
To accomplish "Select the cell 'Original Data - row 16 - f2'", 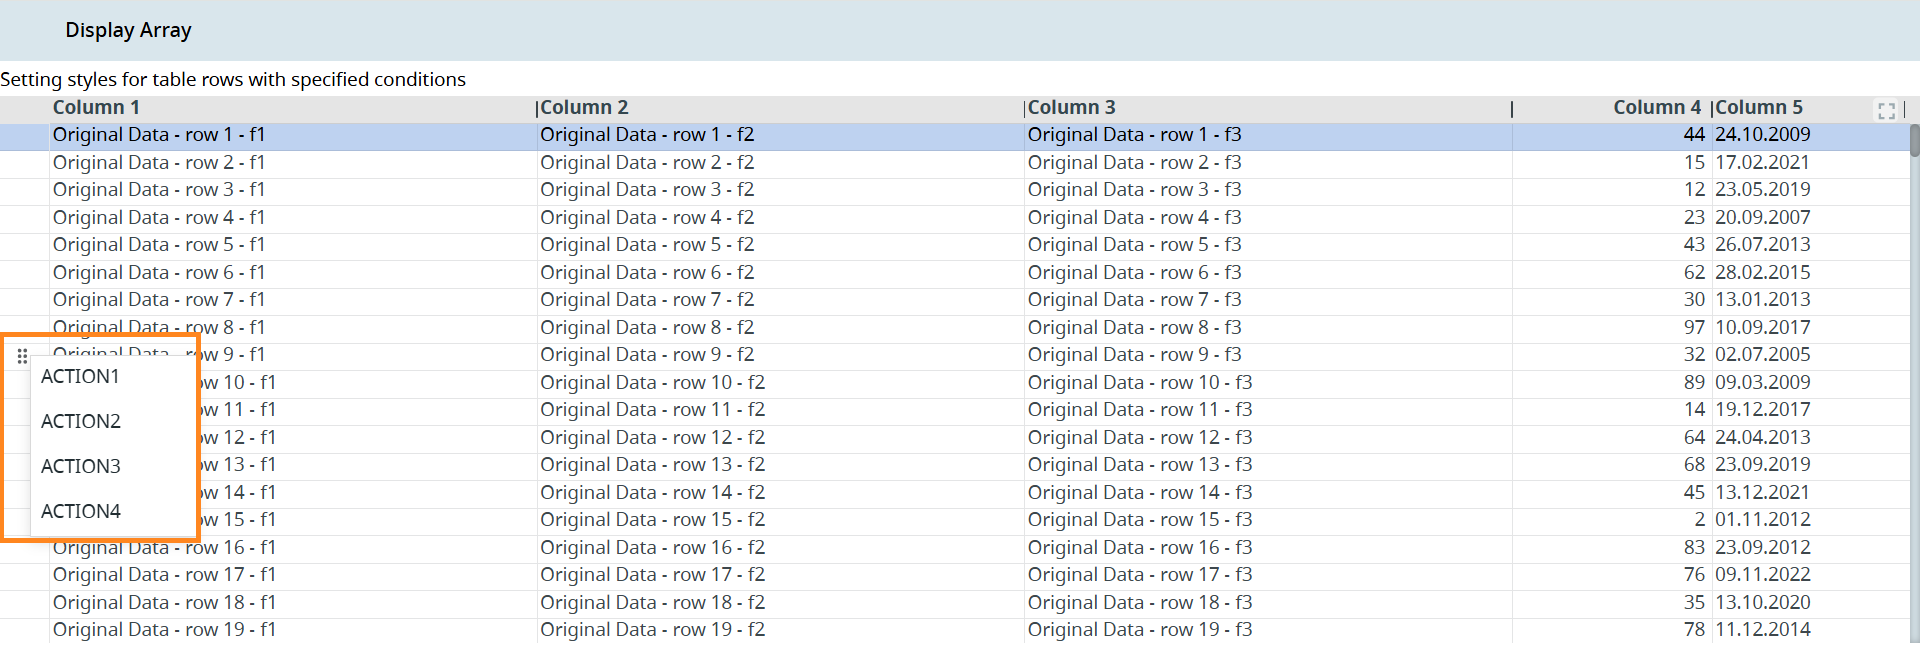I will tap(652, 548).
